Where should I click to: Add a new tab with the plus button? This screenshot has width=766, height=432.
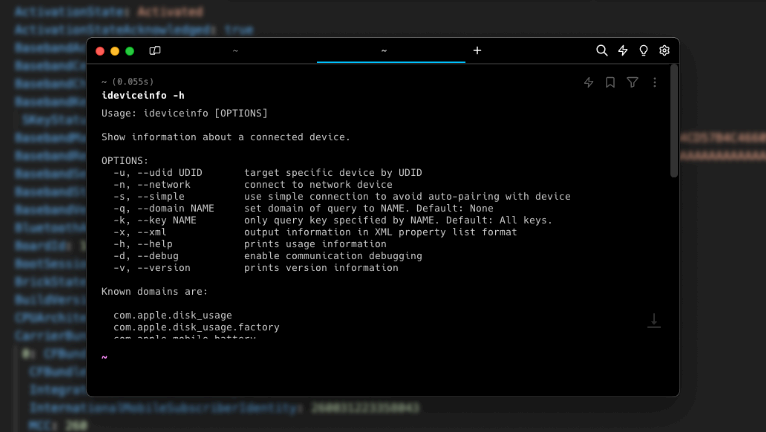[x=477, y=50]
